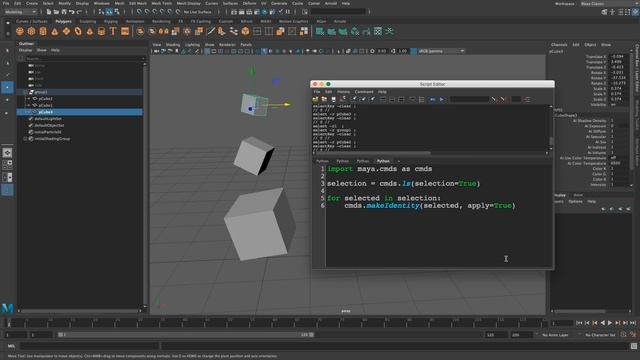Screen dimensions: 640x360
Task: Click the Maya logo in the corner
Action: [x=7, y=308]
